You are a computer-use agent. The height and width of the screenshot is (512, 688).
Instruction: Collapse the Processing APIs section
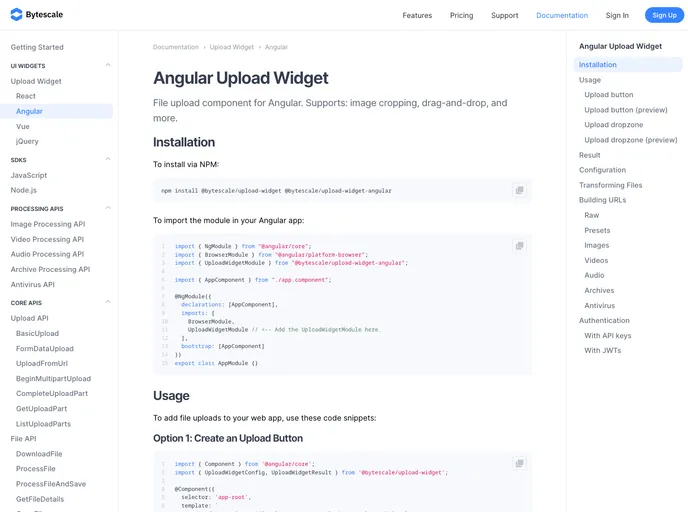tap(108, 208)
